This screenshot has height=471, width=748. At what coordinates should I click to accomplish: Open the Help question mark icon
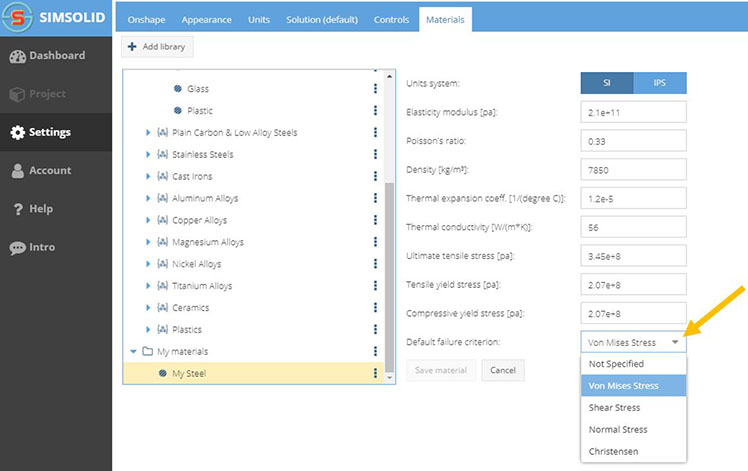tap(17, 209)
